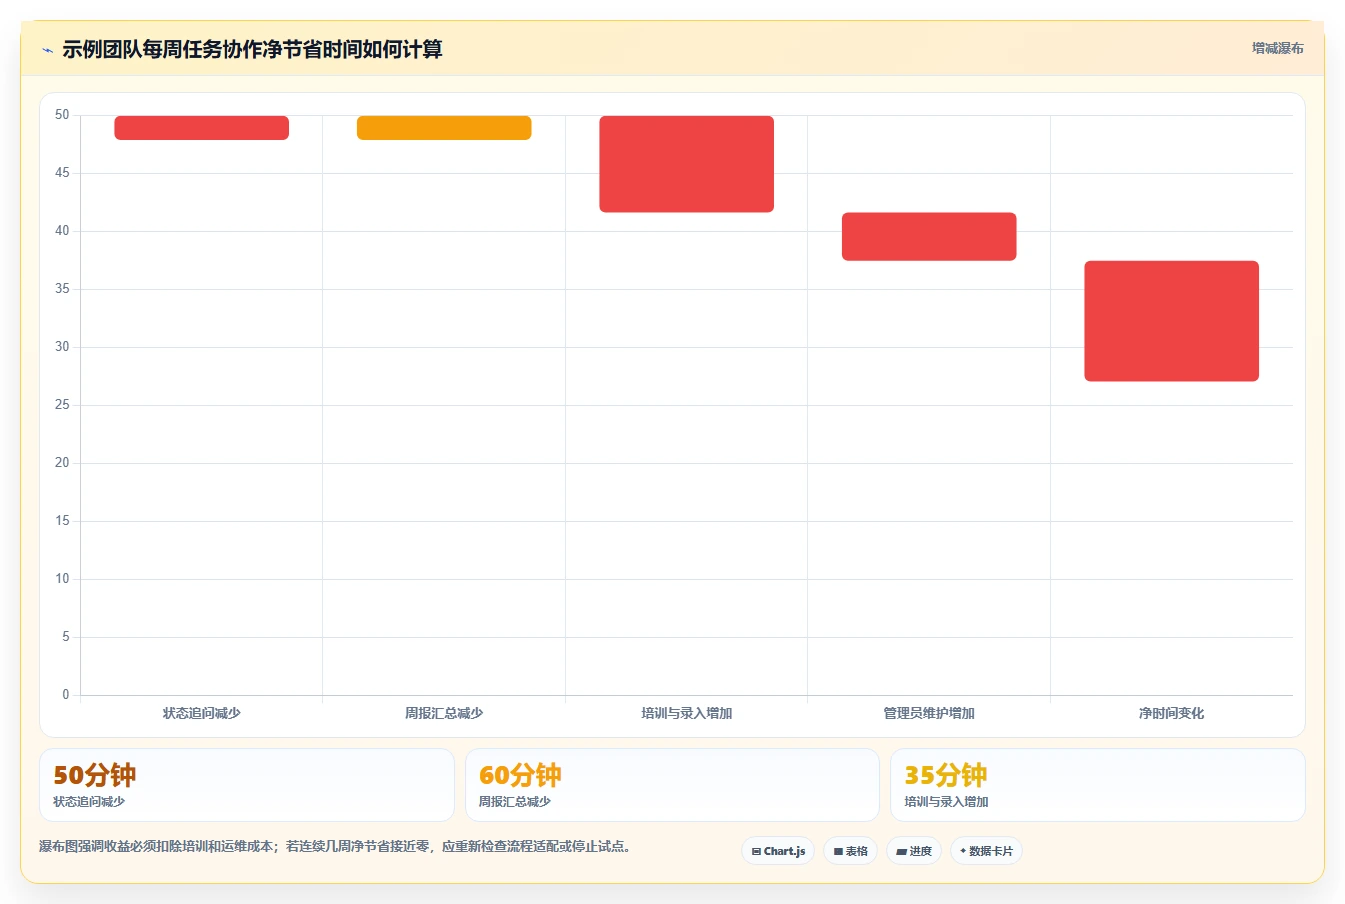
Task: Click the x-axis label 周报汇总减少
Action: click(444, 713)
